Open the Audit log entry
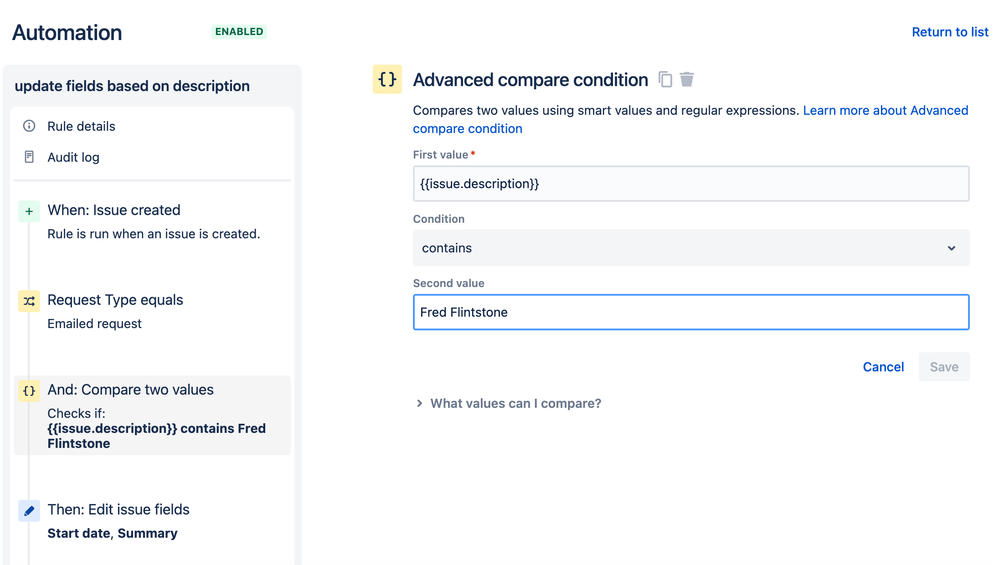 [x=73, y=157]
